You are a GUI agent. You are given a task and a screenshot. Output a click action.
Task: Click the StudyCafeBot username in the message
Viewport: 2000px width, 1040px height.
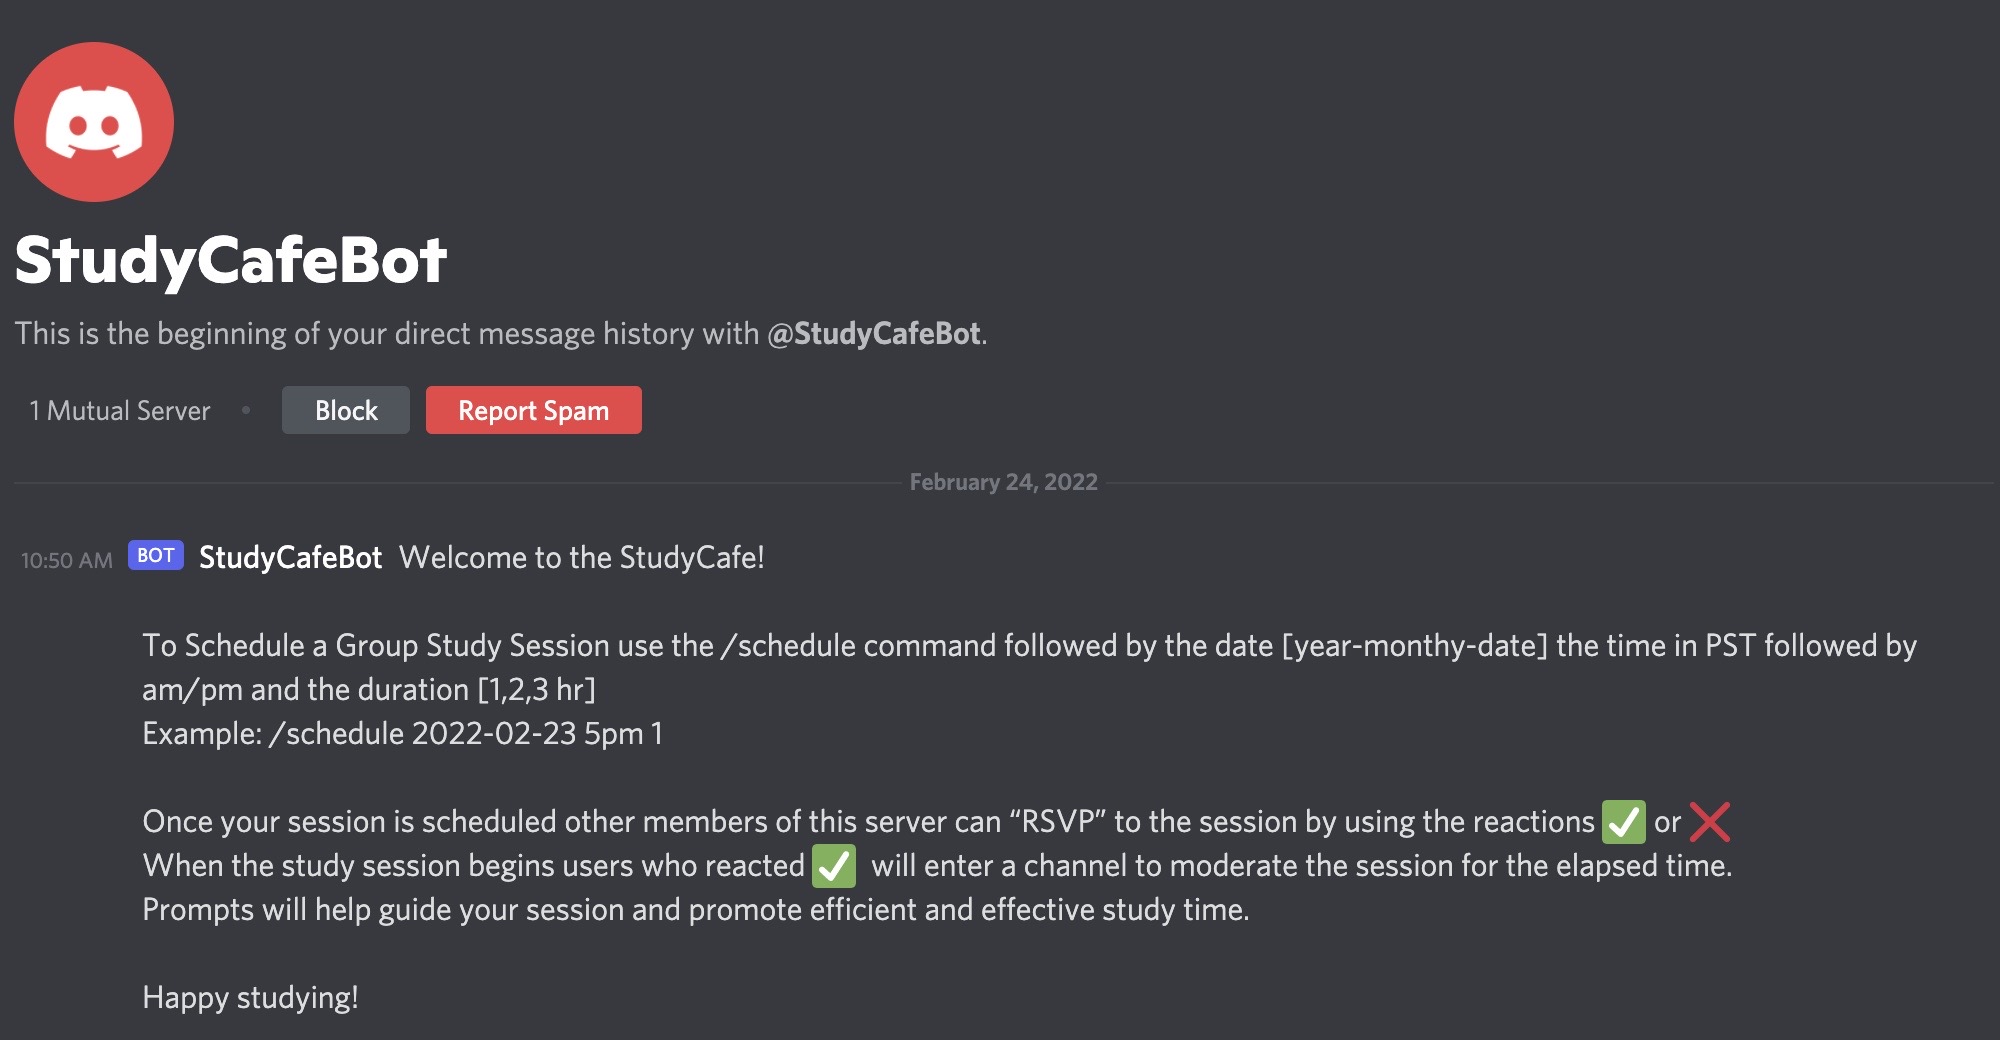coord(290,557)
